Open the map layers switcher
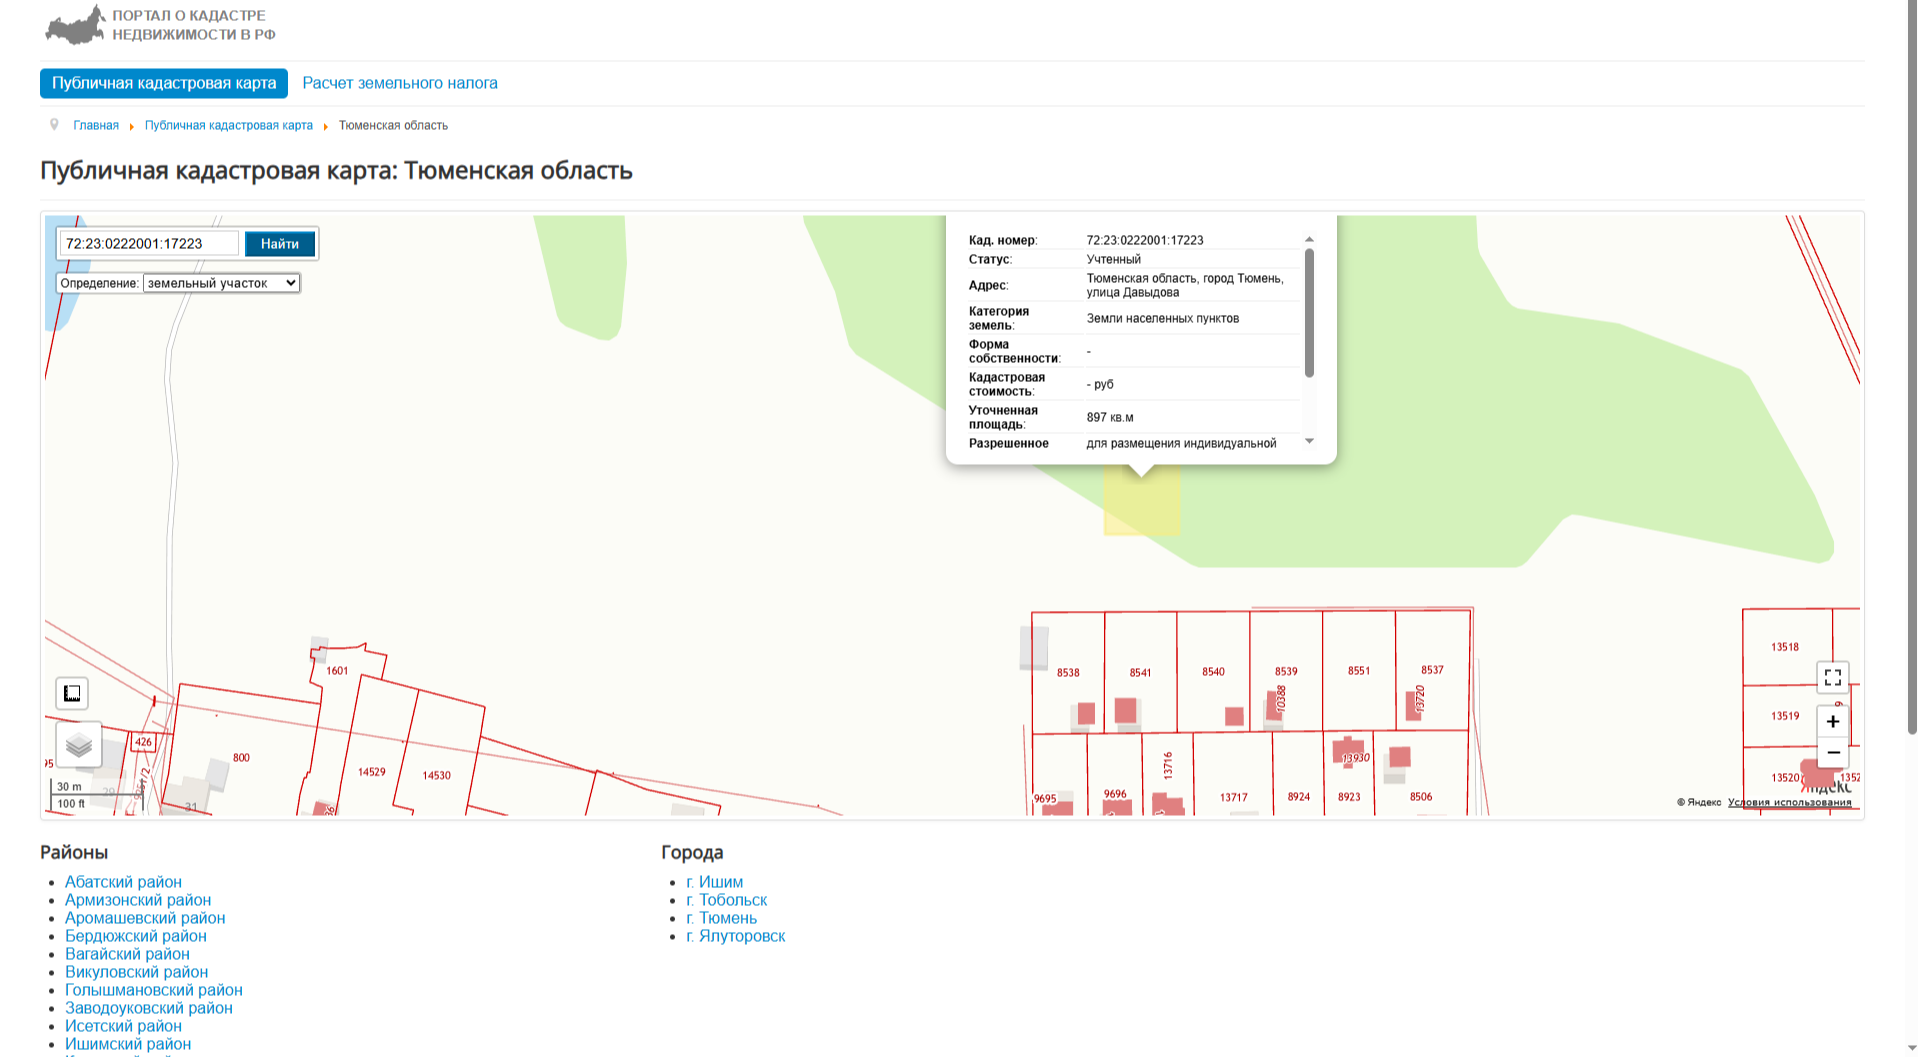This screenshot has width=1918, height=1057. point(78,745)
